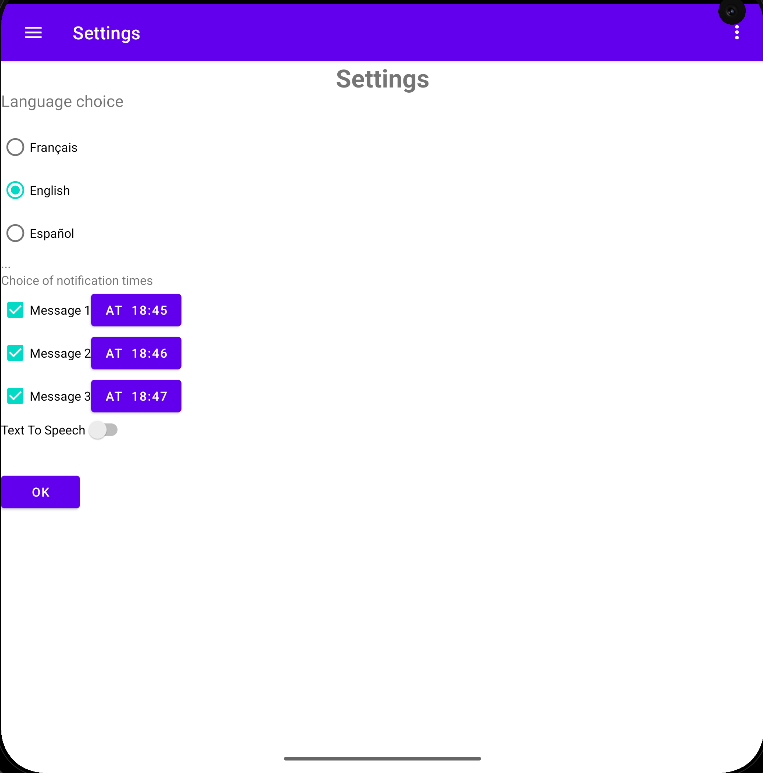This screenshot has height=773, width=763.
Task: Click the Français language label
Action: [54, 148]
